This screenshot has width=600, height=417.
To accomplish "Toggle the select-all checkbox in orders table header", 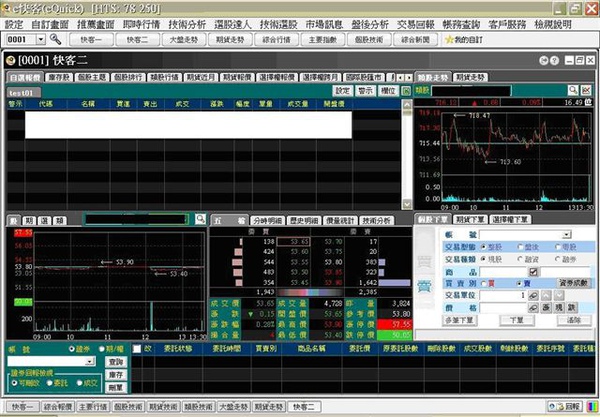I will [x=137, y=349].
